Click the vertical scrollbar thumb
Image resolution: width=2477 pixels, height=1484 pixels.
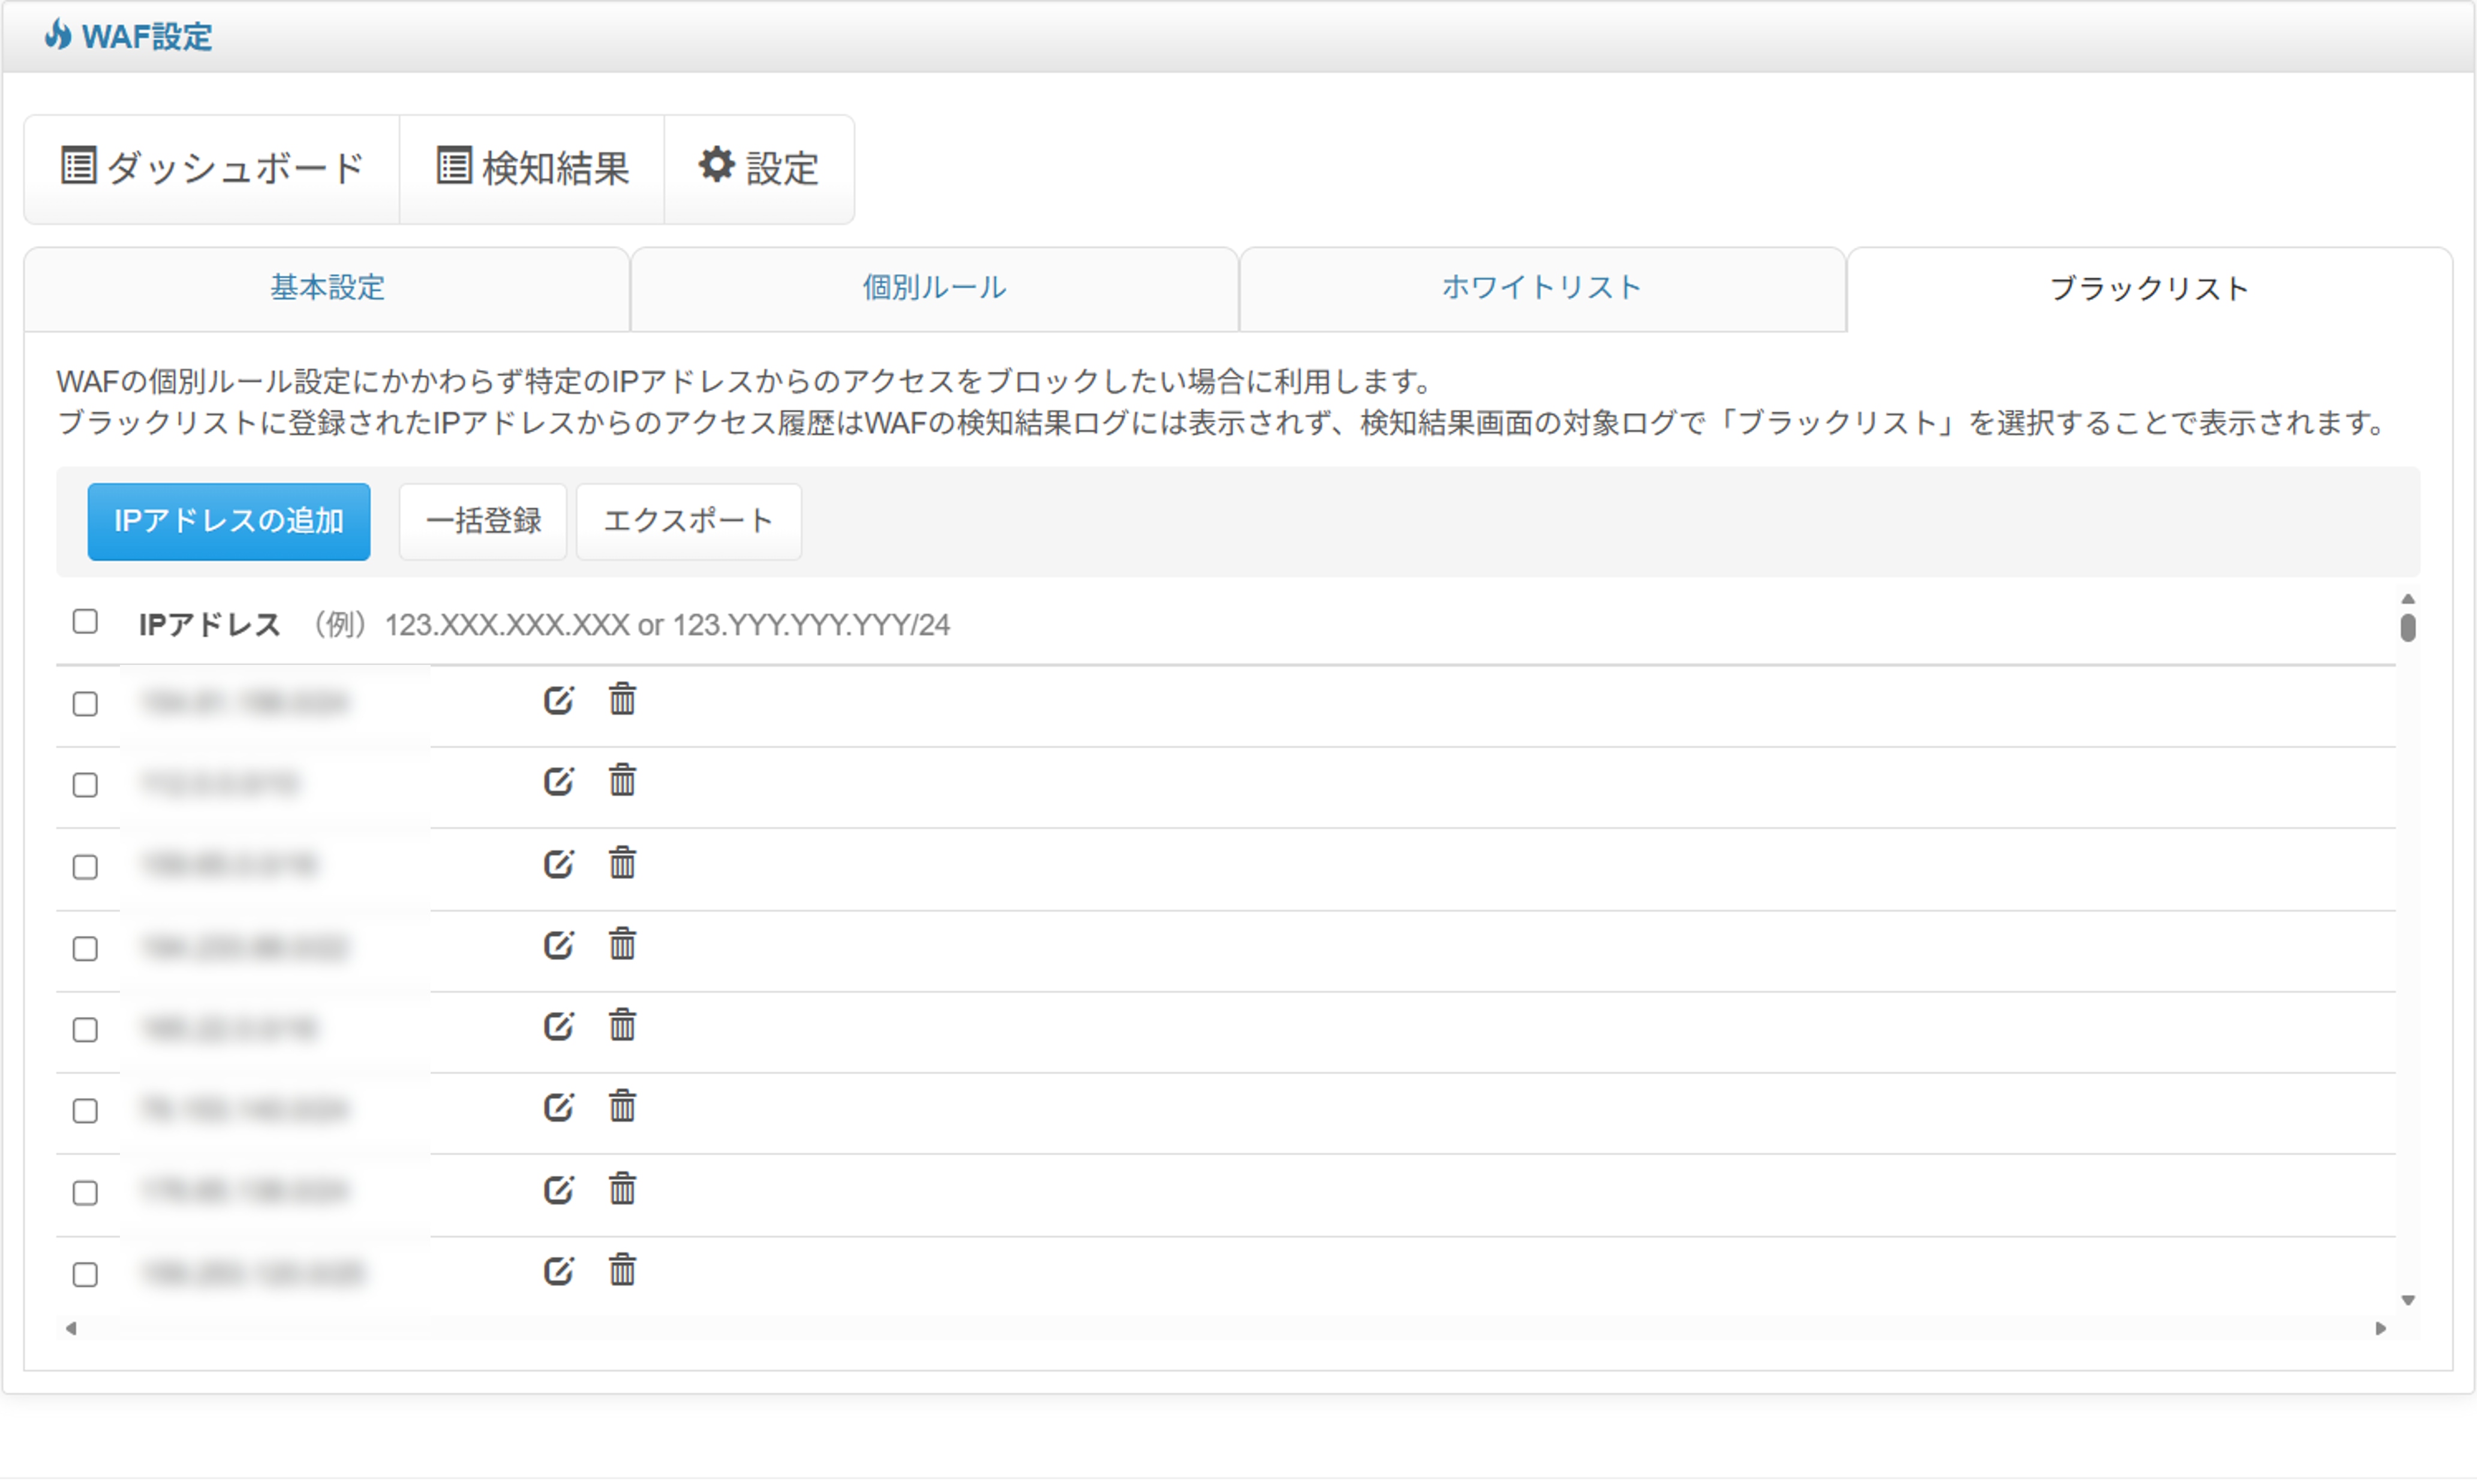(x=2408, y=628)
